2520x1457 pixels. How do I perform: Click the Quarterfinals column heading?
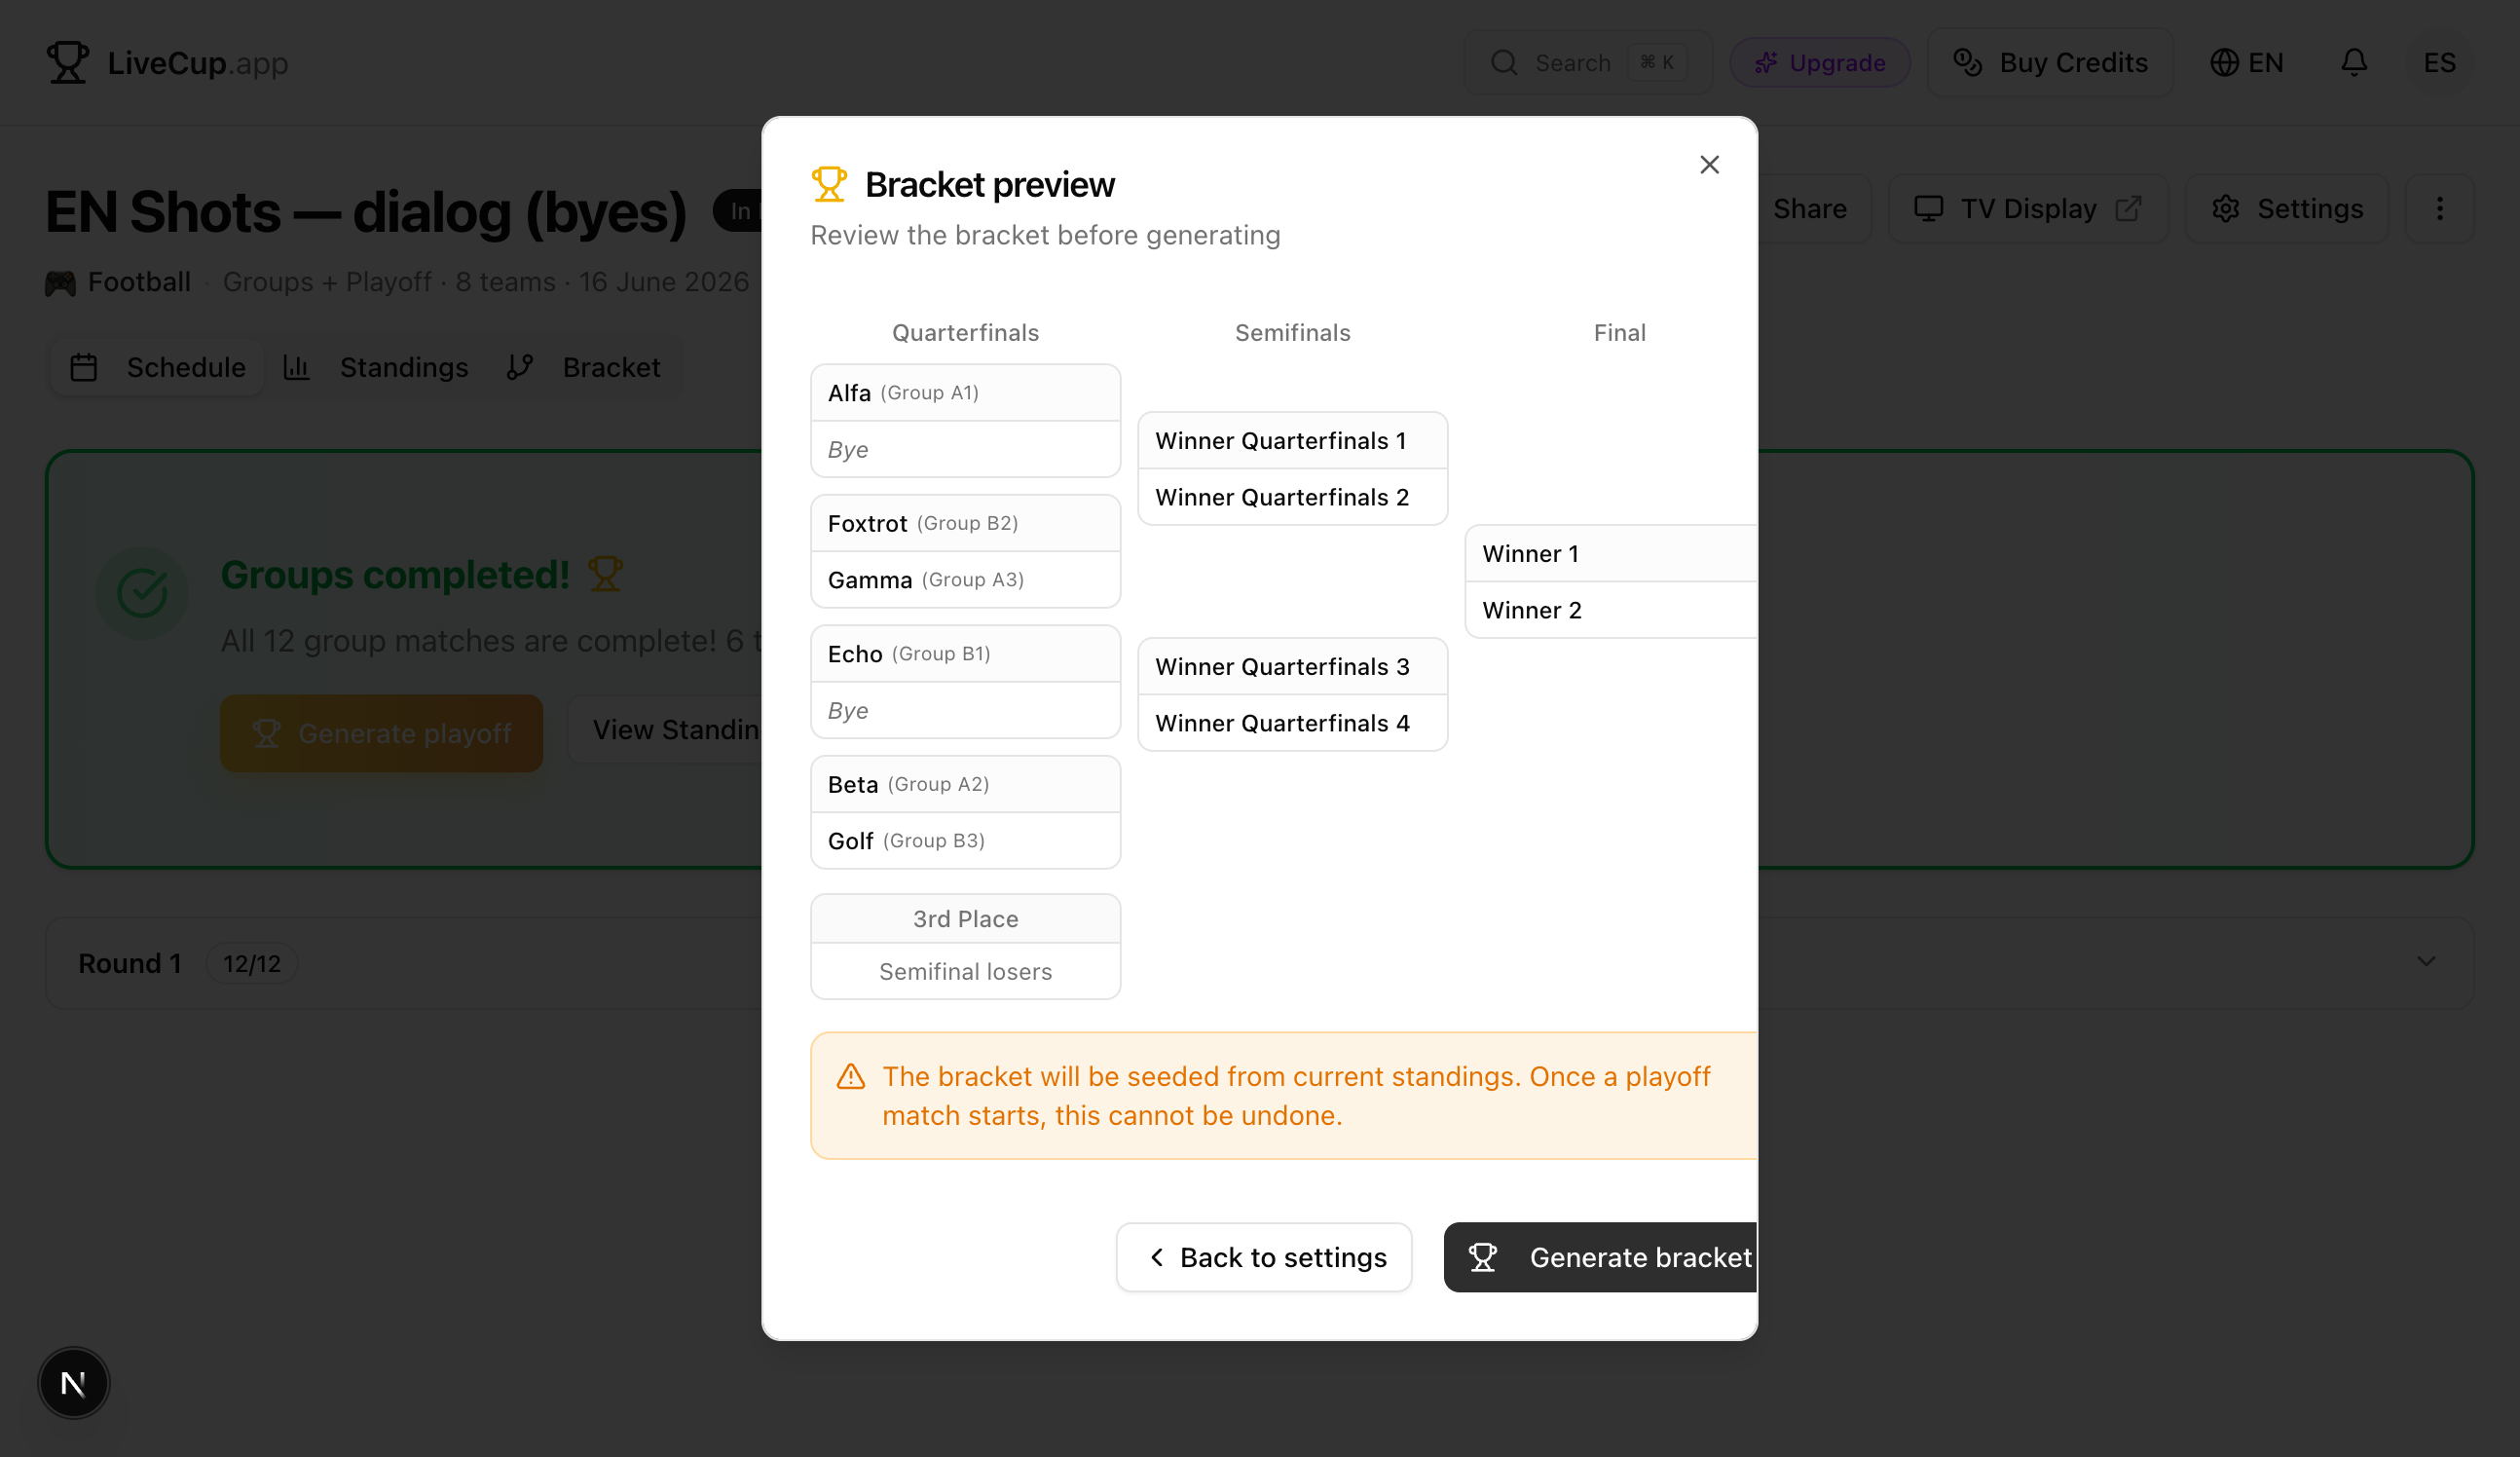tap(965, 333)
